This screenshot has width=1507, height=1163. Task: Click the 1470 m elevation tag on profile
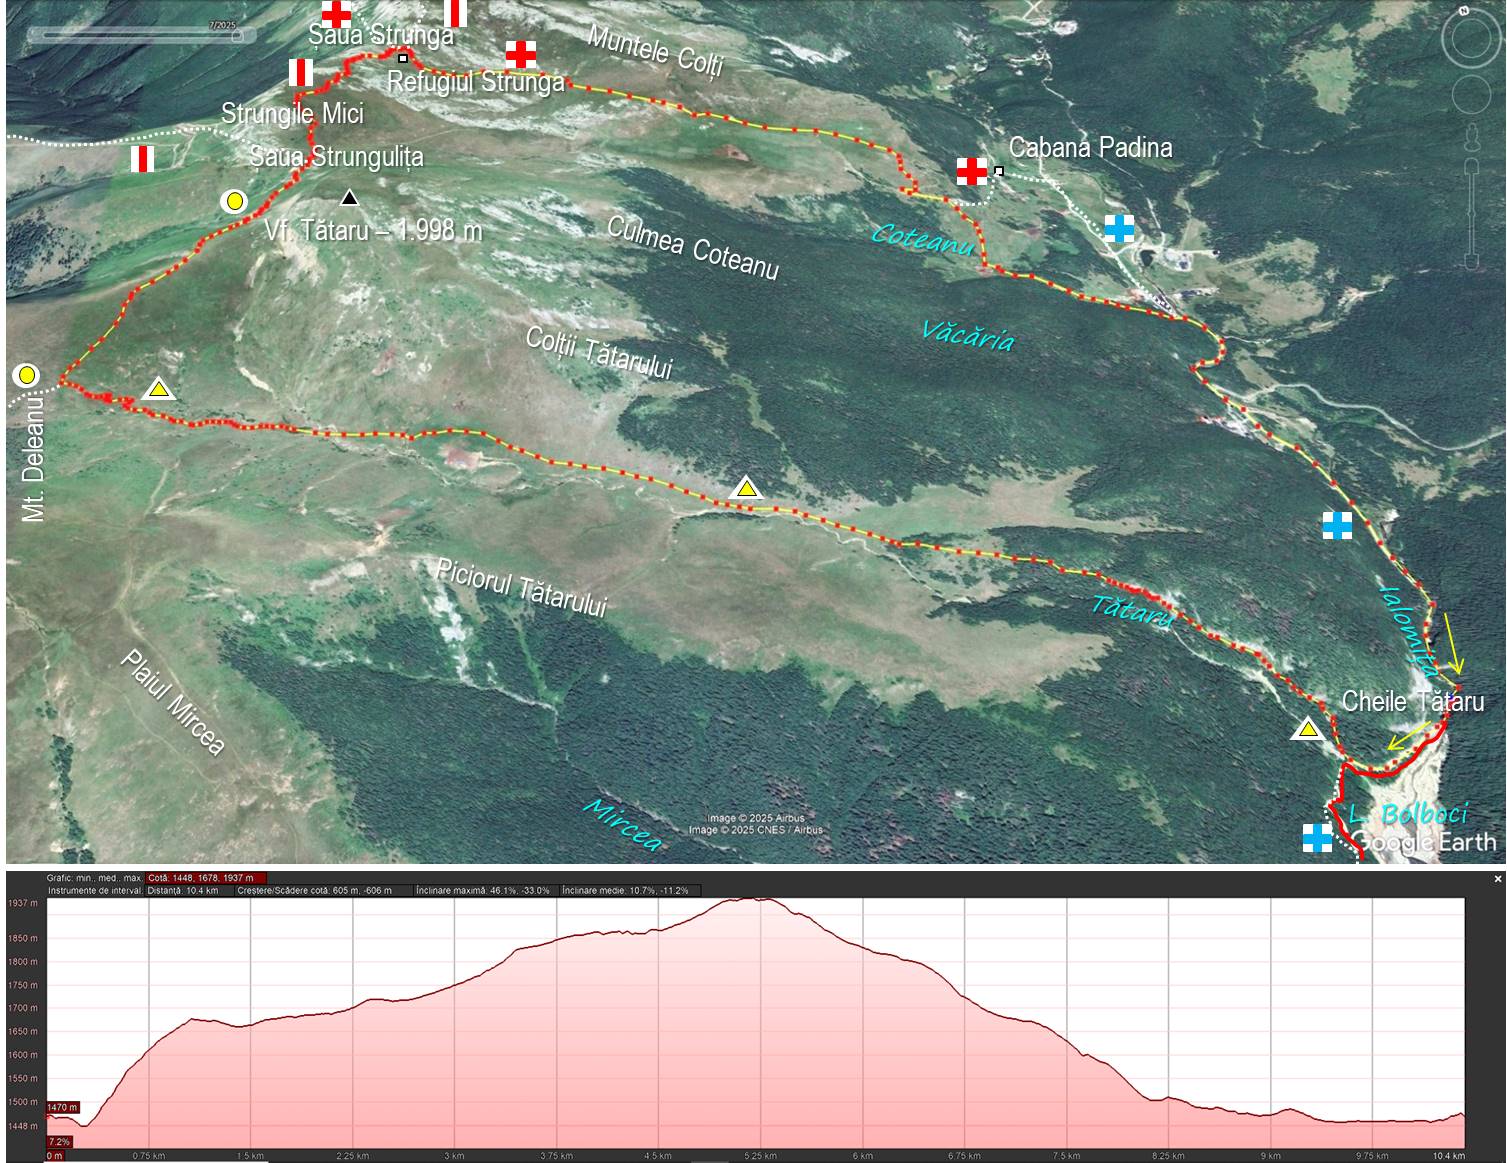tap(62, 1107)
